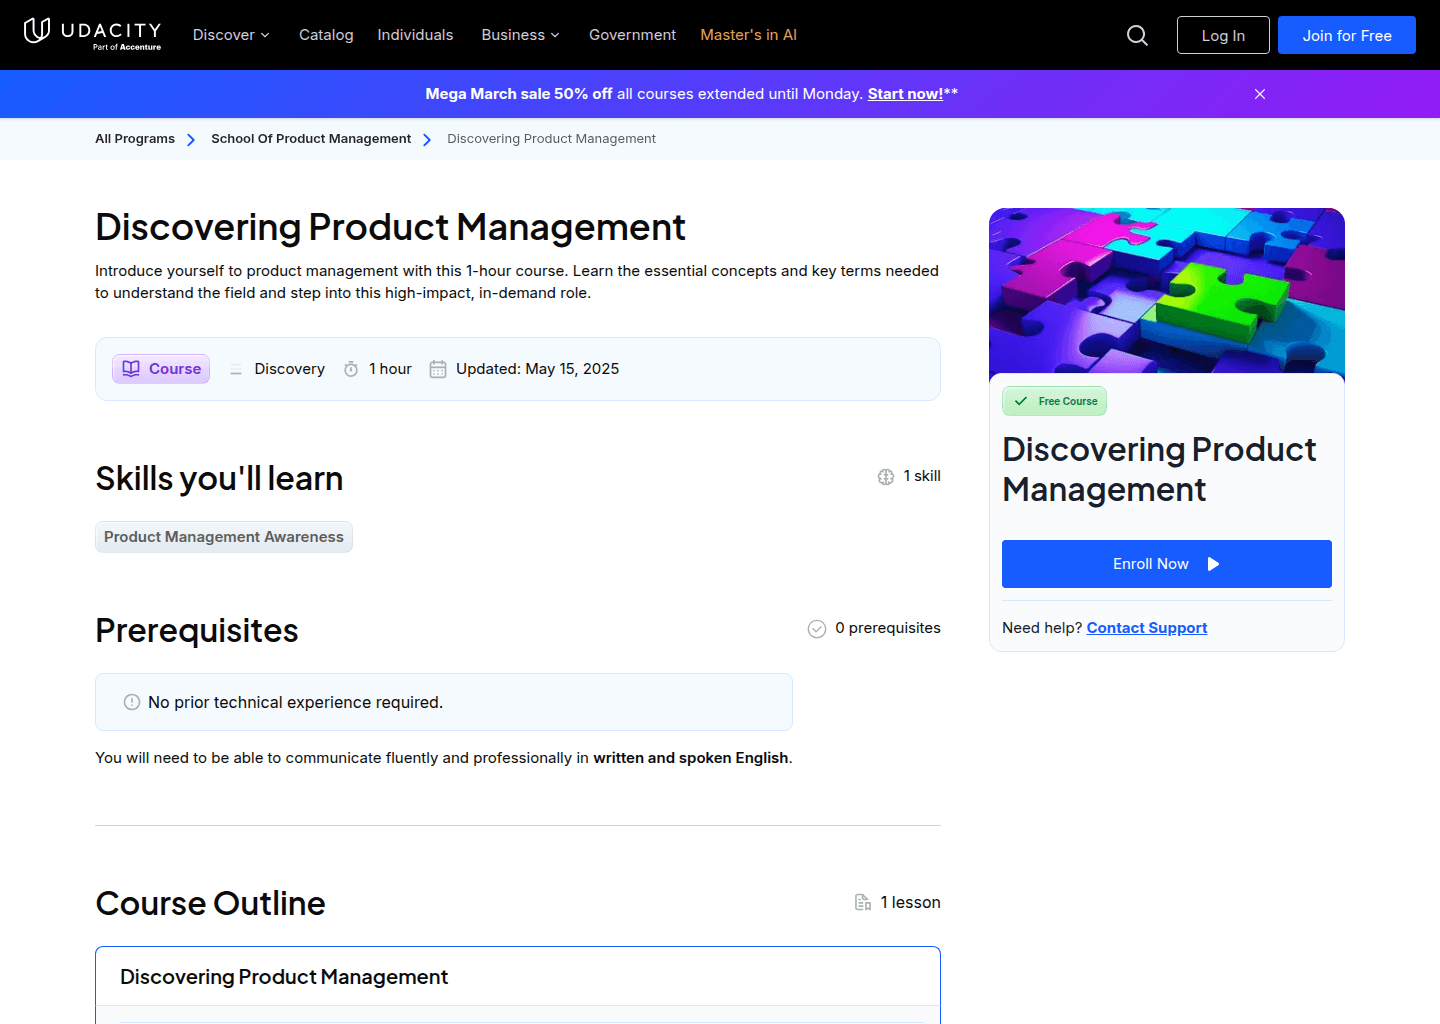This screenshot has width=1440, height=1024.
Task: Click the checkmark icon beside 0 prerequisites
Action: 816,628
